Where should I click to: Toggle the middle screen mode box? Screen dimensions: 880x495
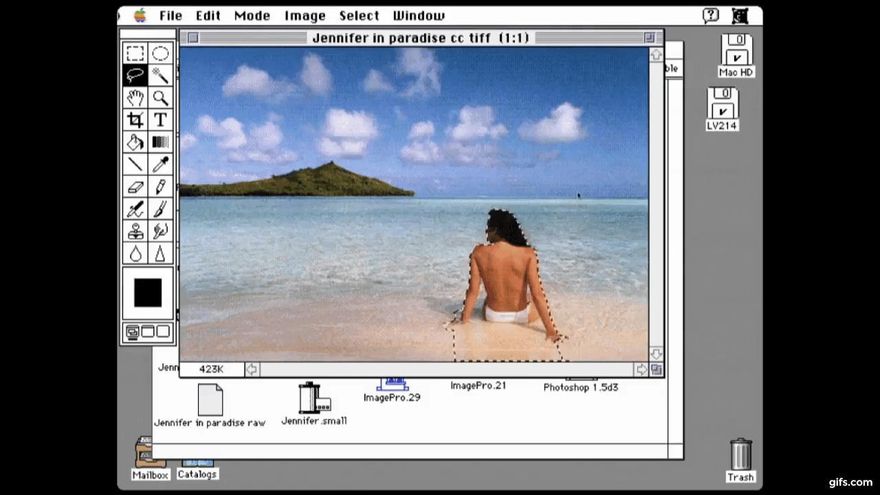tap(148, 332)
